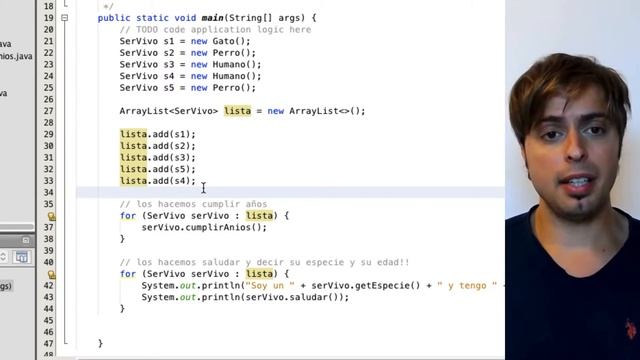This screenshot has width=640, height=360.
Task: Click 'System.out.println(serVivo.saludar());' line
Action: pos(245,297)
